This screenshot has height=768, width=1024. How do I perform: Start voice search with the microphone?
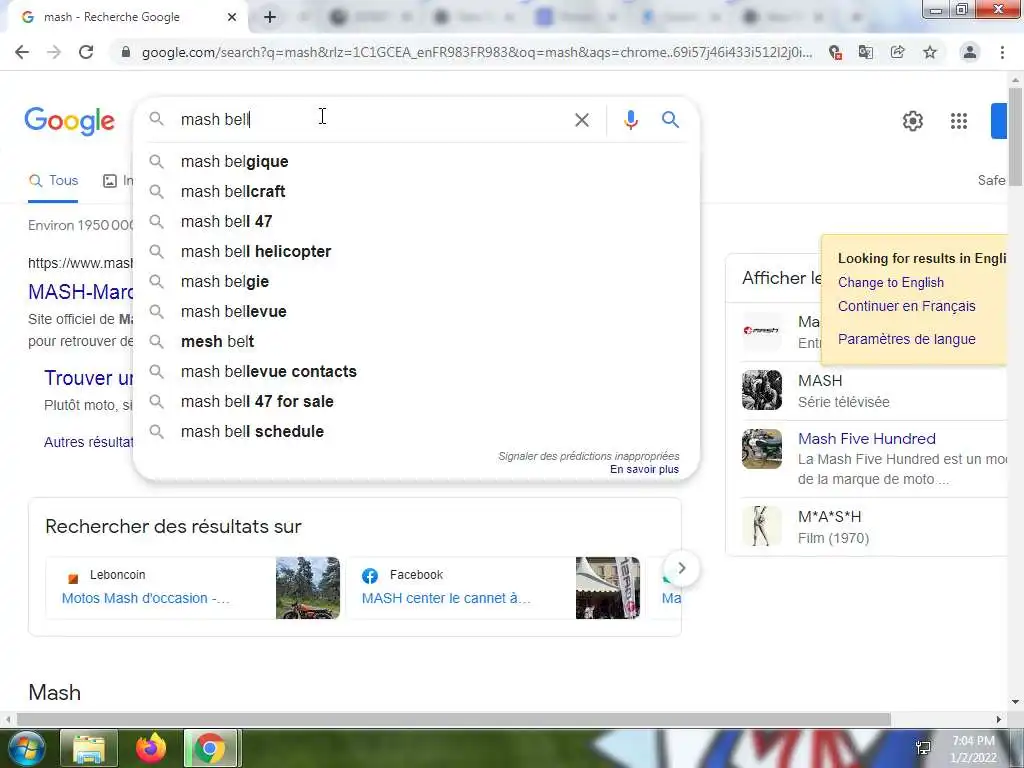tap(630, 120)
